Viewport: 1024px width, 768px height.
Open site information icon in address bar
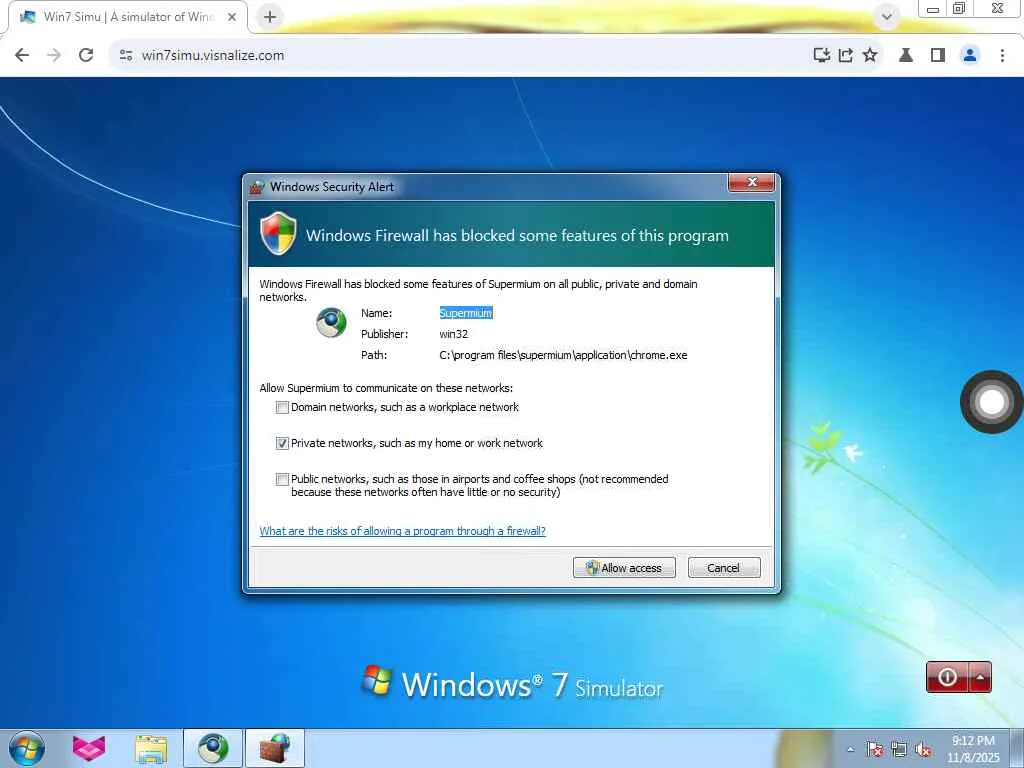(126, 56)
